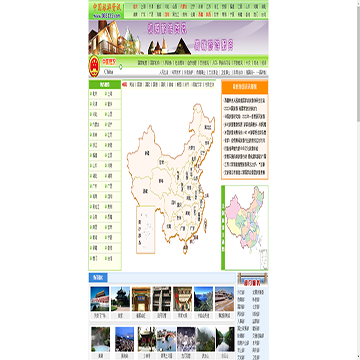Open 重庆 link in the province sidebar
Screen dimensions: 360x360
click(110, 104)
